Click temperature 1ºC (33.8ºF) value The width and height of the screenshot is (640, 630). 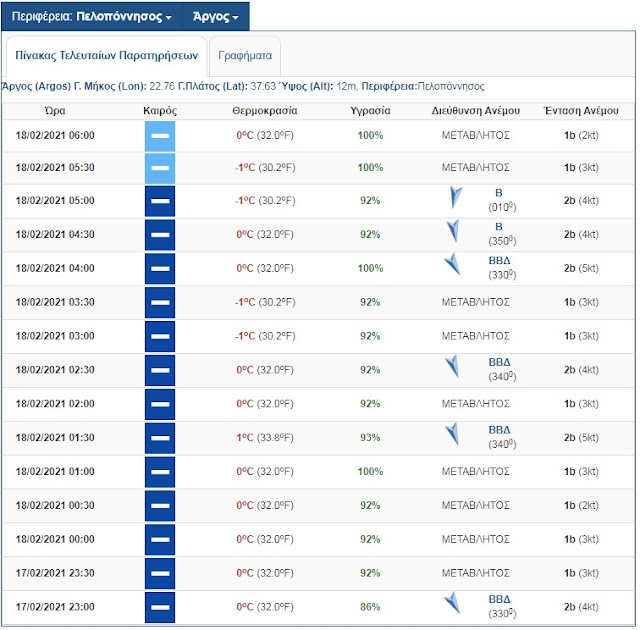pyautogui.click(x=265, y=438)
